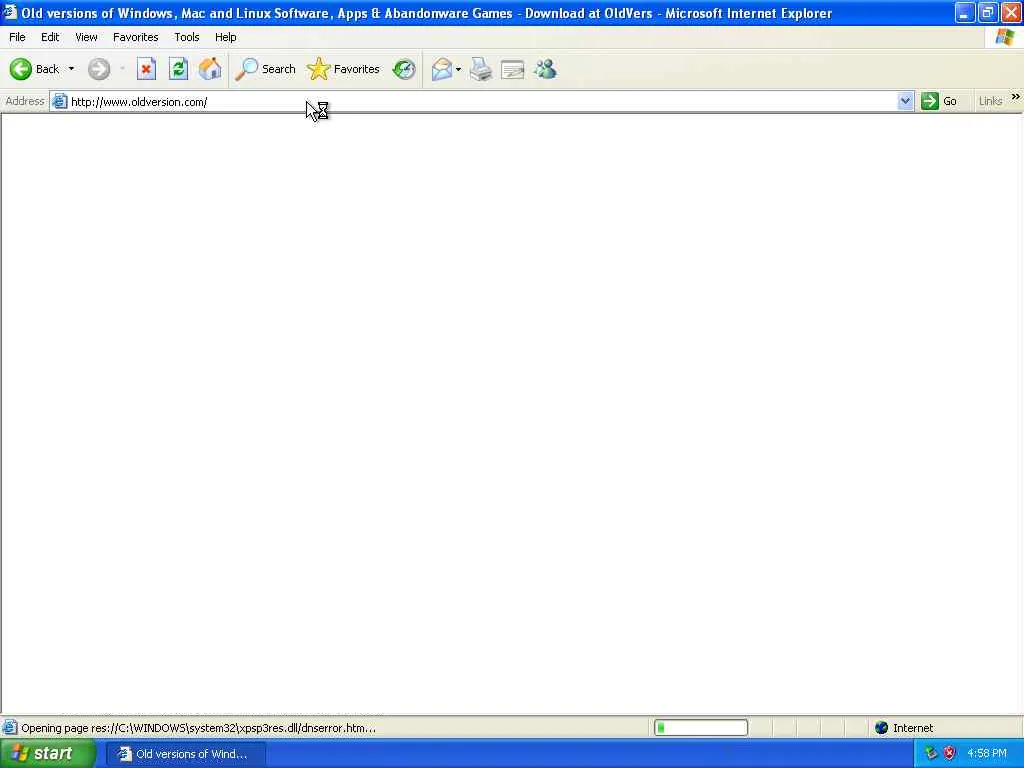This screenshot has width=1024, height=768.
Task: Show browsing History with clock icon
Action: coord(404,69)
